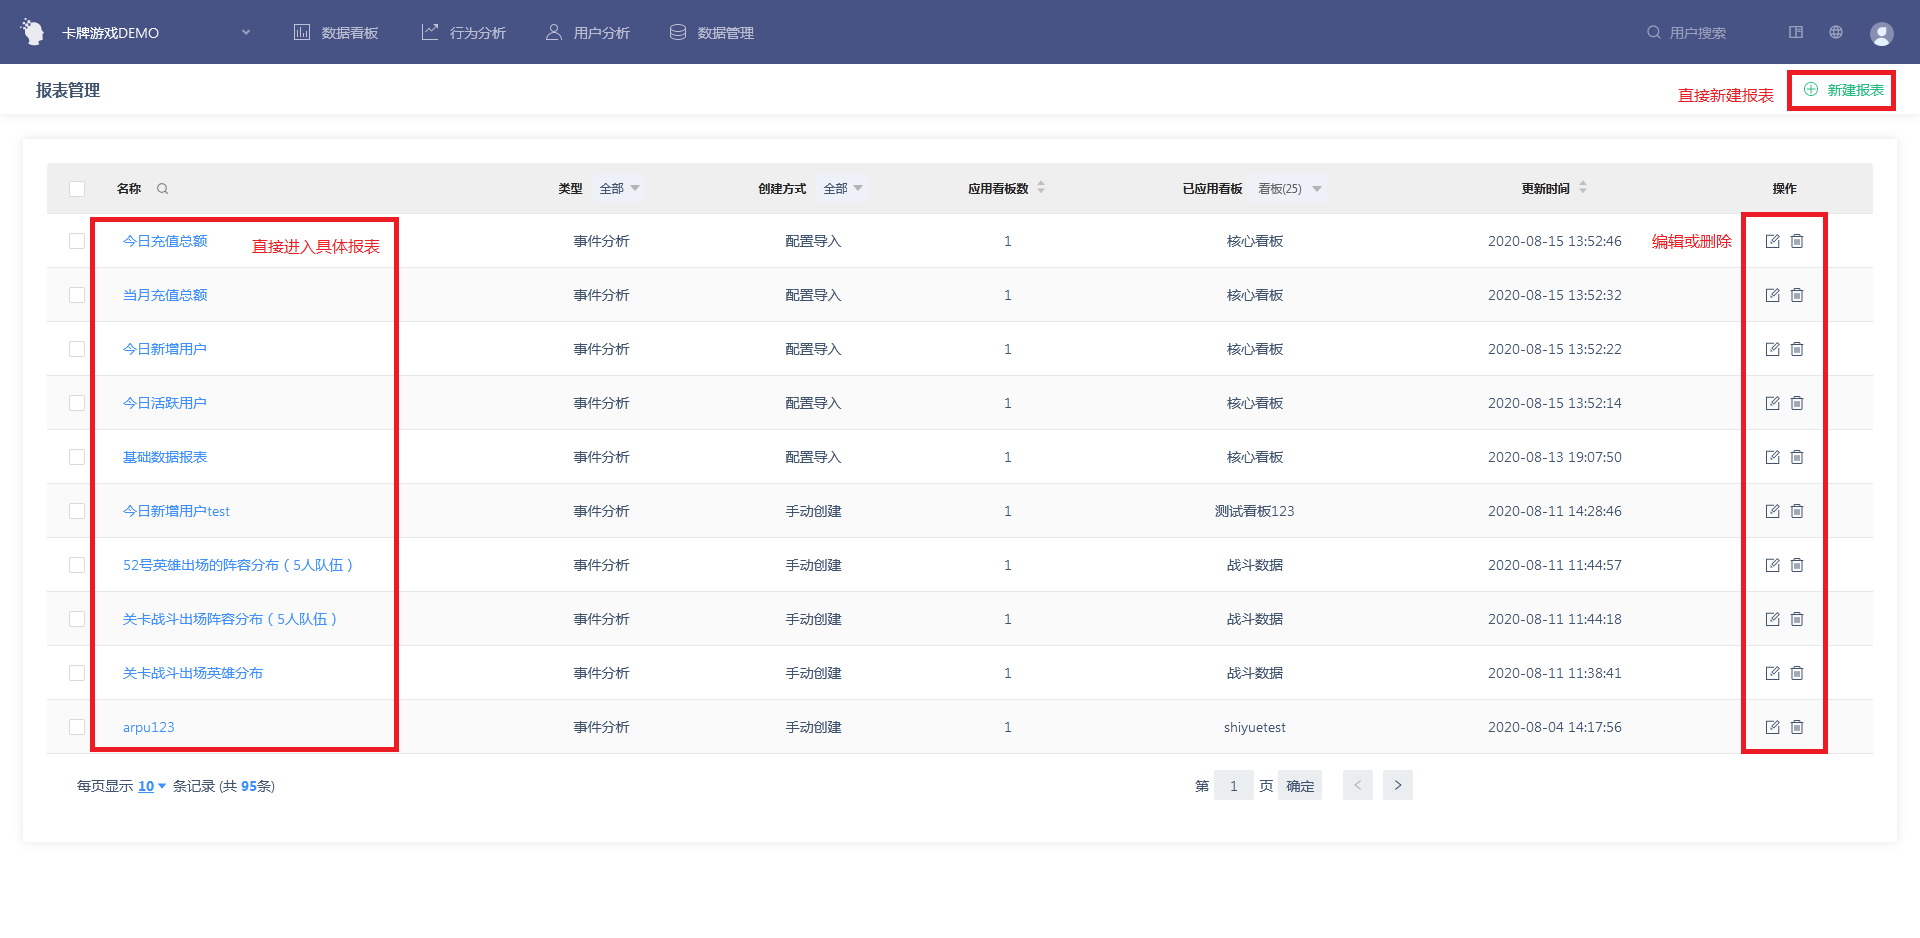Go to 用户分析 in top navigation

[x=588, y=33]
